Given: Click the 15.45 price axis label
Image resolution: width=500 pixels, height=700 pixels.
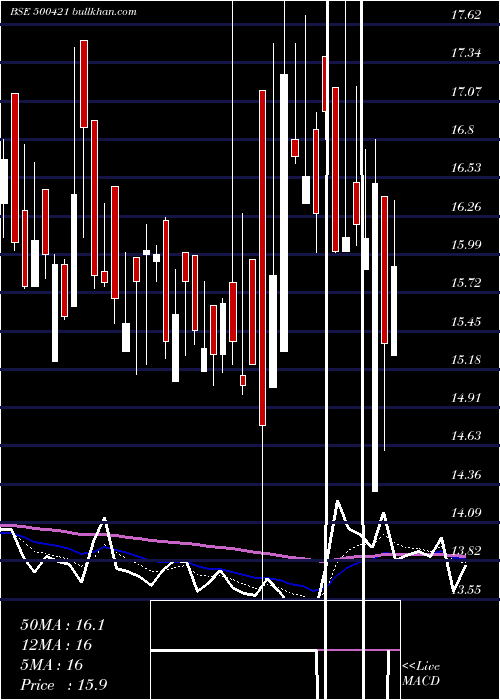Looking at the screenshot, I should pos(466,321).
